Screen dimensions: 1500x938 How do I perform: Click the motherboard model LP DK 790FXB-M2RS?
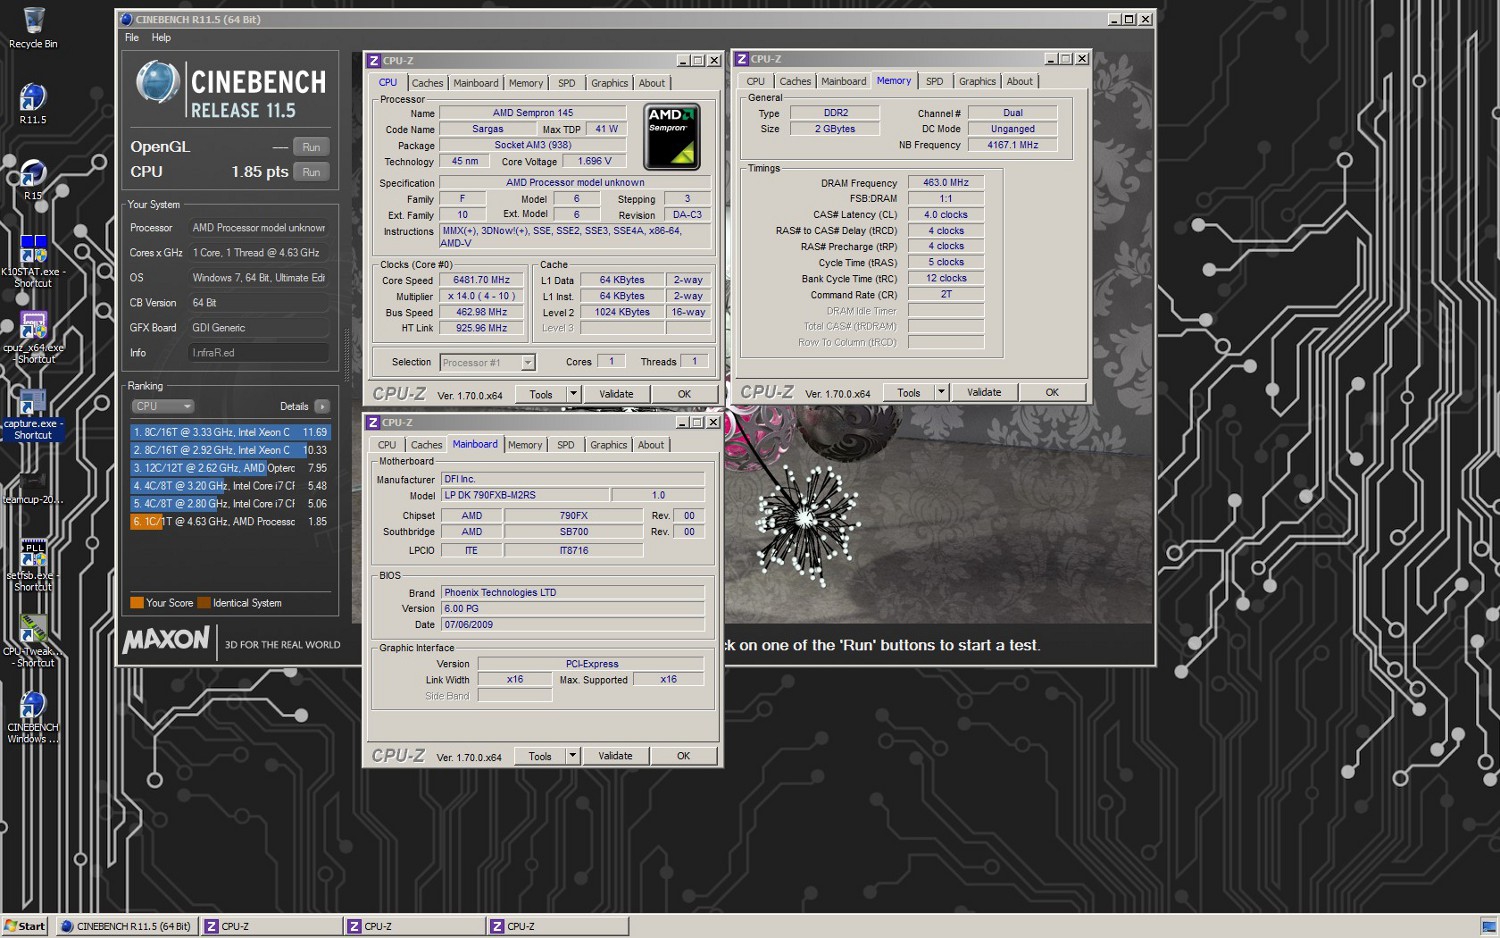click(x=525, y=495)
